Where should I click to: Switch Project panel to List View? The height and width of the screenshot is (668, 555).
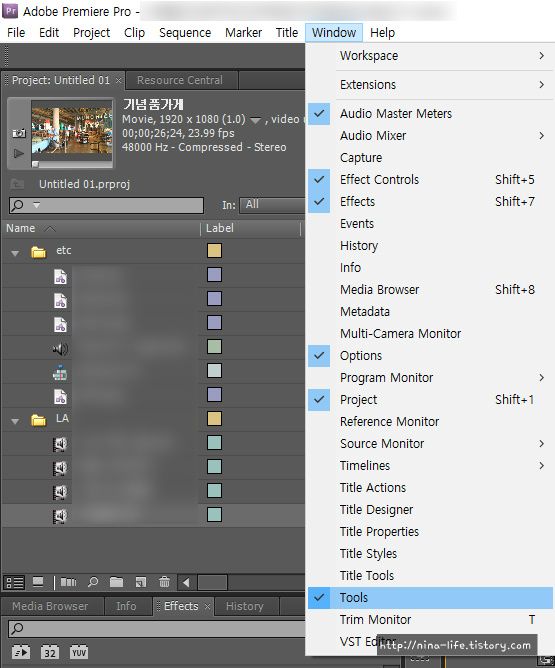click(14, 582)
